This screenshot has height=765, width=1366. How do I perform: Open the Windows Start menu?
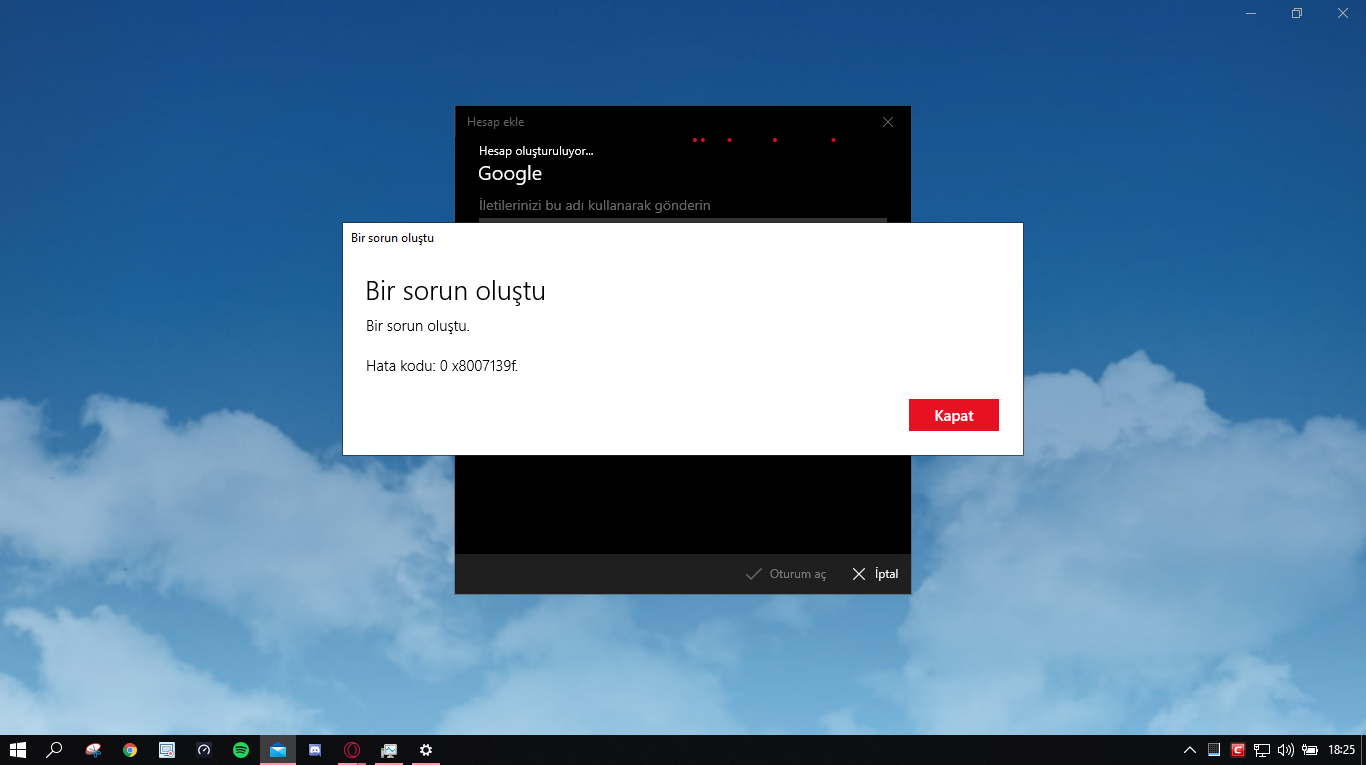17,749
